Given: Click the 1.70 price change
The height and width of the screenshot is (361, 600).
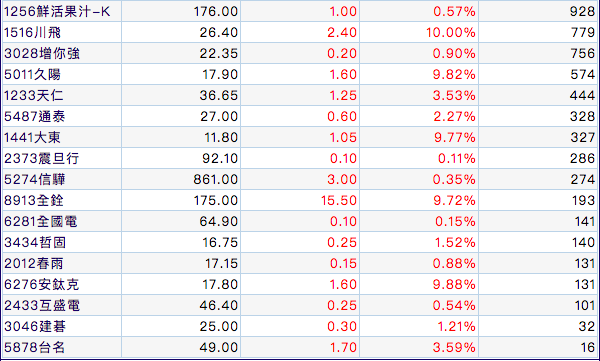Looking at the screenshot, I should click(343, 348).
